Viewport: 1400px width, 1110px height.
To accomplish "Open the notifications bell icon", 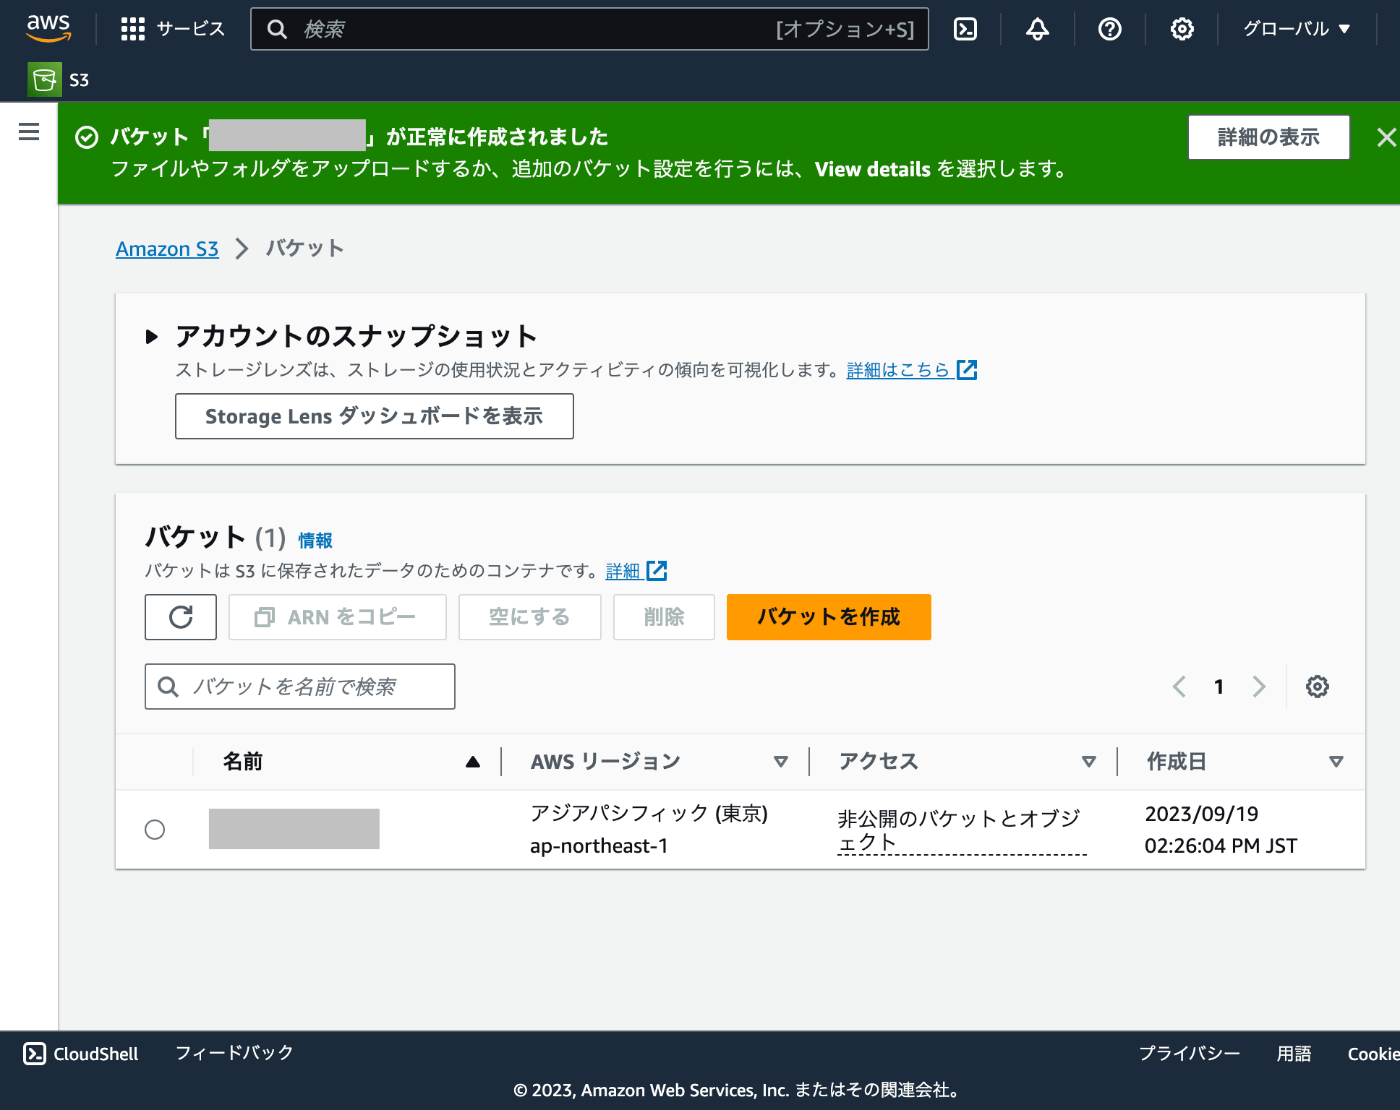I will [1037, 29].
